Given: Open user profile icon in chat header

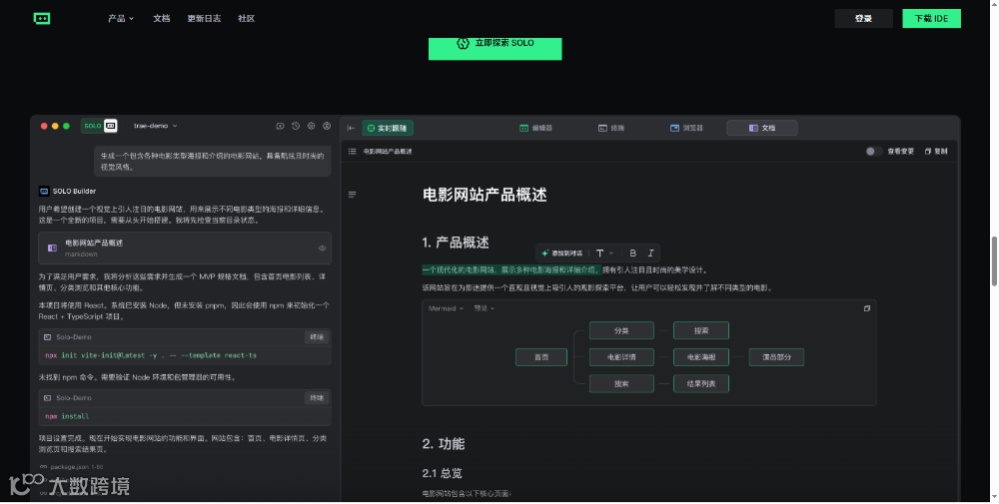Looking at the screenshot, I should [327, 126].
